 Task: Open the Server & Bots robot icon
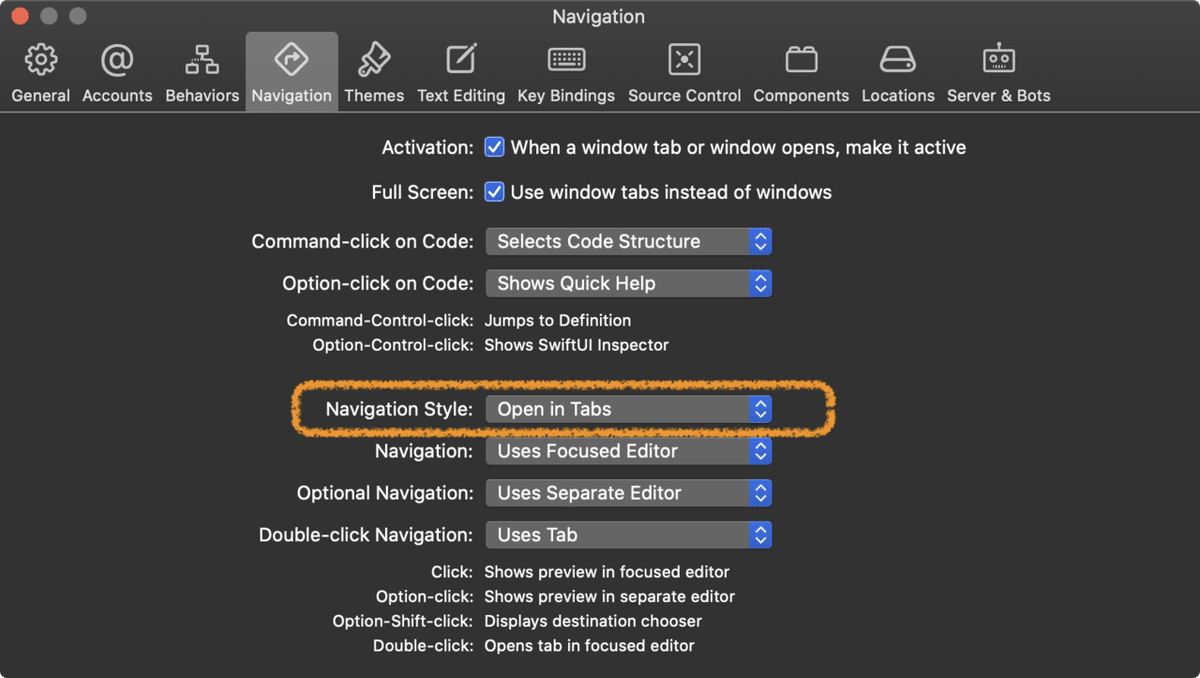998,61
